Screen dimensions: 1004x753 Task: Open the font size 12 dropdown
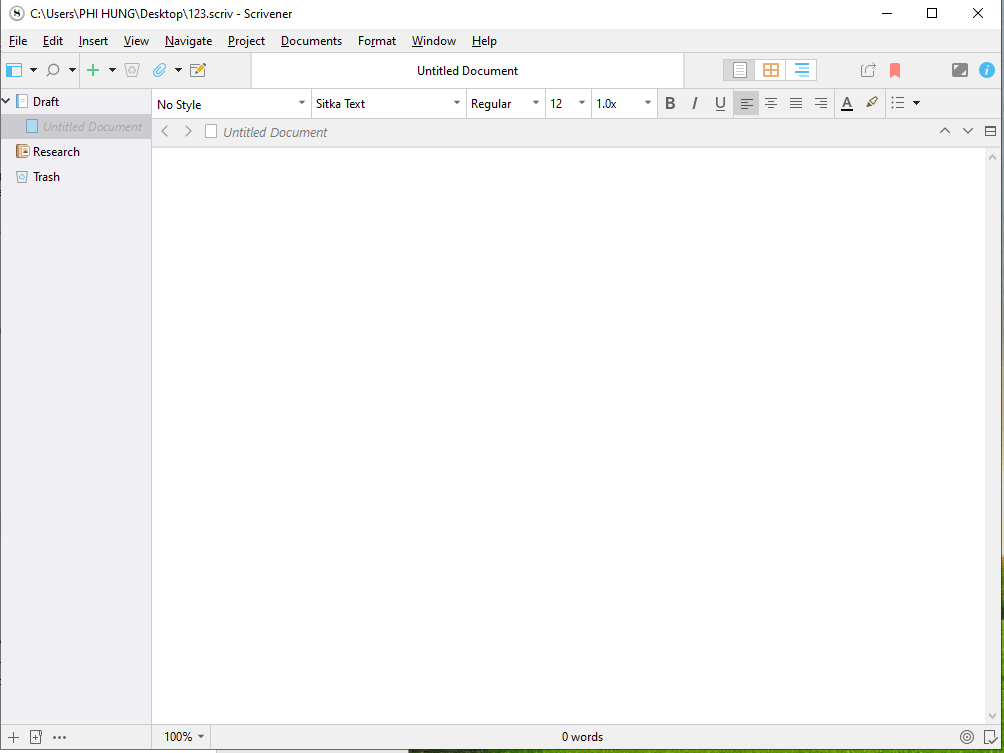568,104
